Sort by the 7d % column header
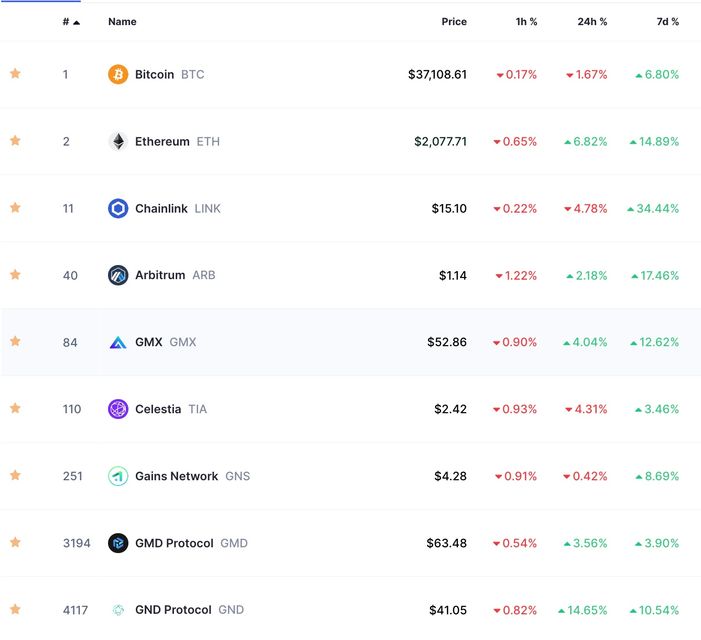This screenshot has width=701, height=640. click(667, 21)
